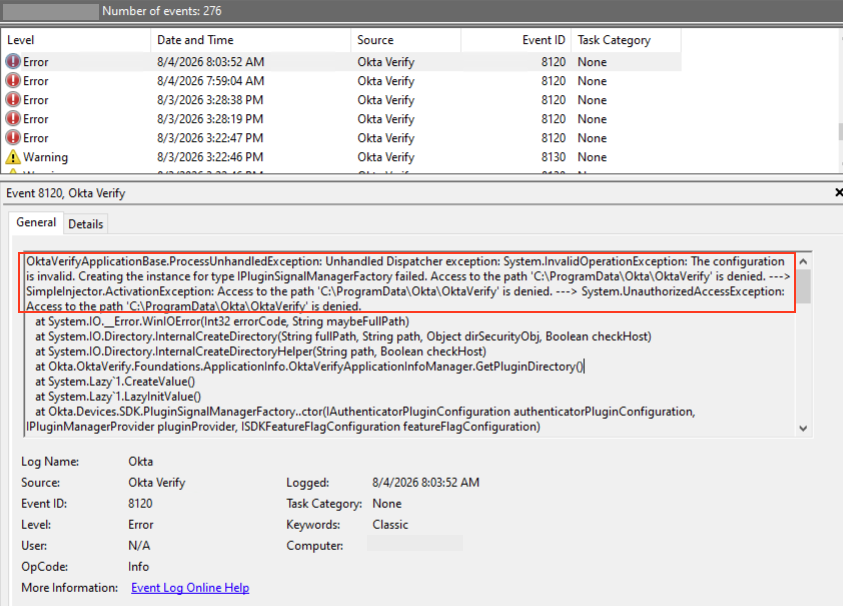The width and height of the screenshot is (843, 606).
Task: Sort by Event ID column header
Action: pyautogui.click(x=516, y=40)
